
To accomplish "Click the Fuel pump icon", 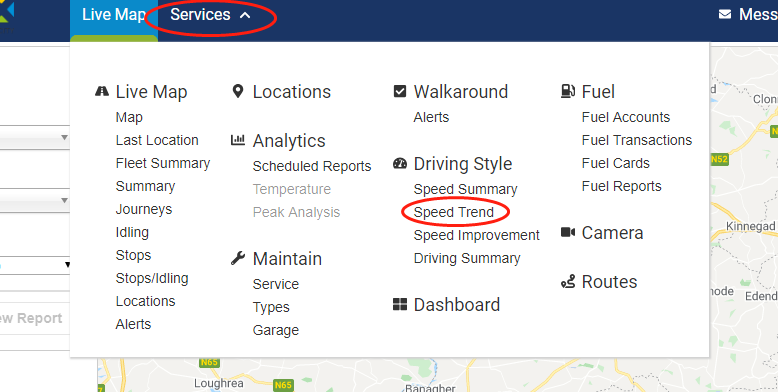I will pyautogui.click(x=568, y=91).
